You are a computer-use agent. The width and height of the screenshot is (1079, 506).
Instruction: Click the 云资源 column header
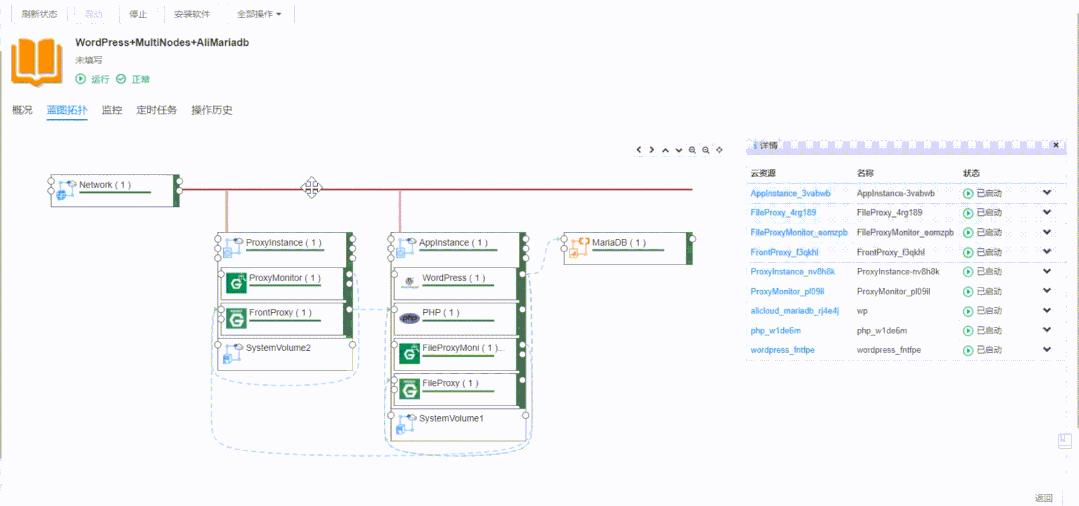[762, 173]
